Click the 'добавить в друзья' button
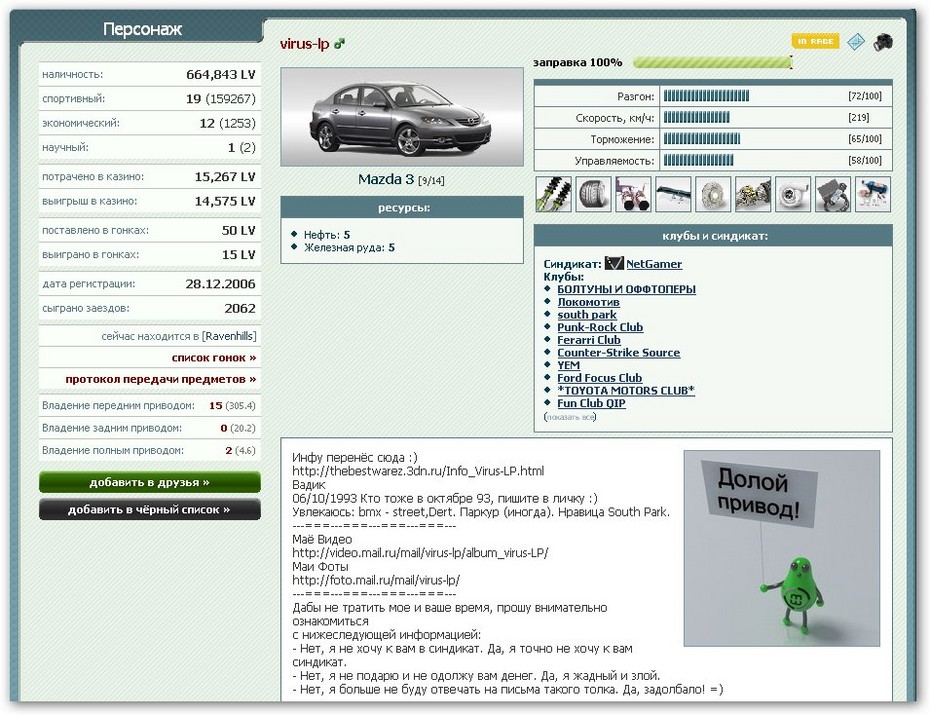 tap(149, 483)
